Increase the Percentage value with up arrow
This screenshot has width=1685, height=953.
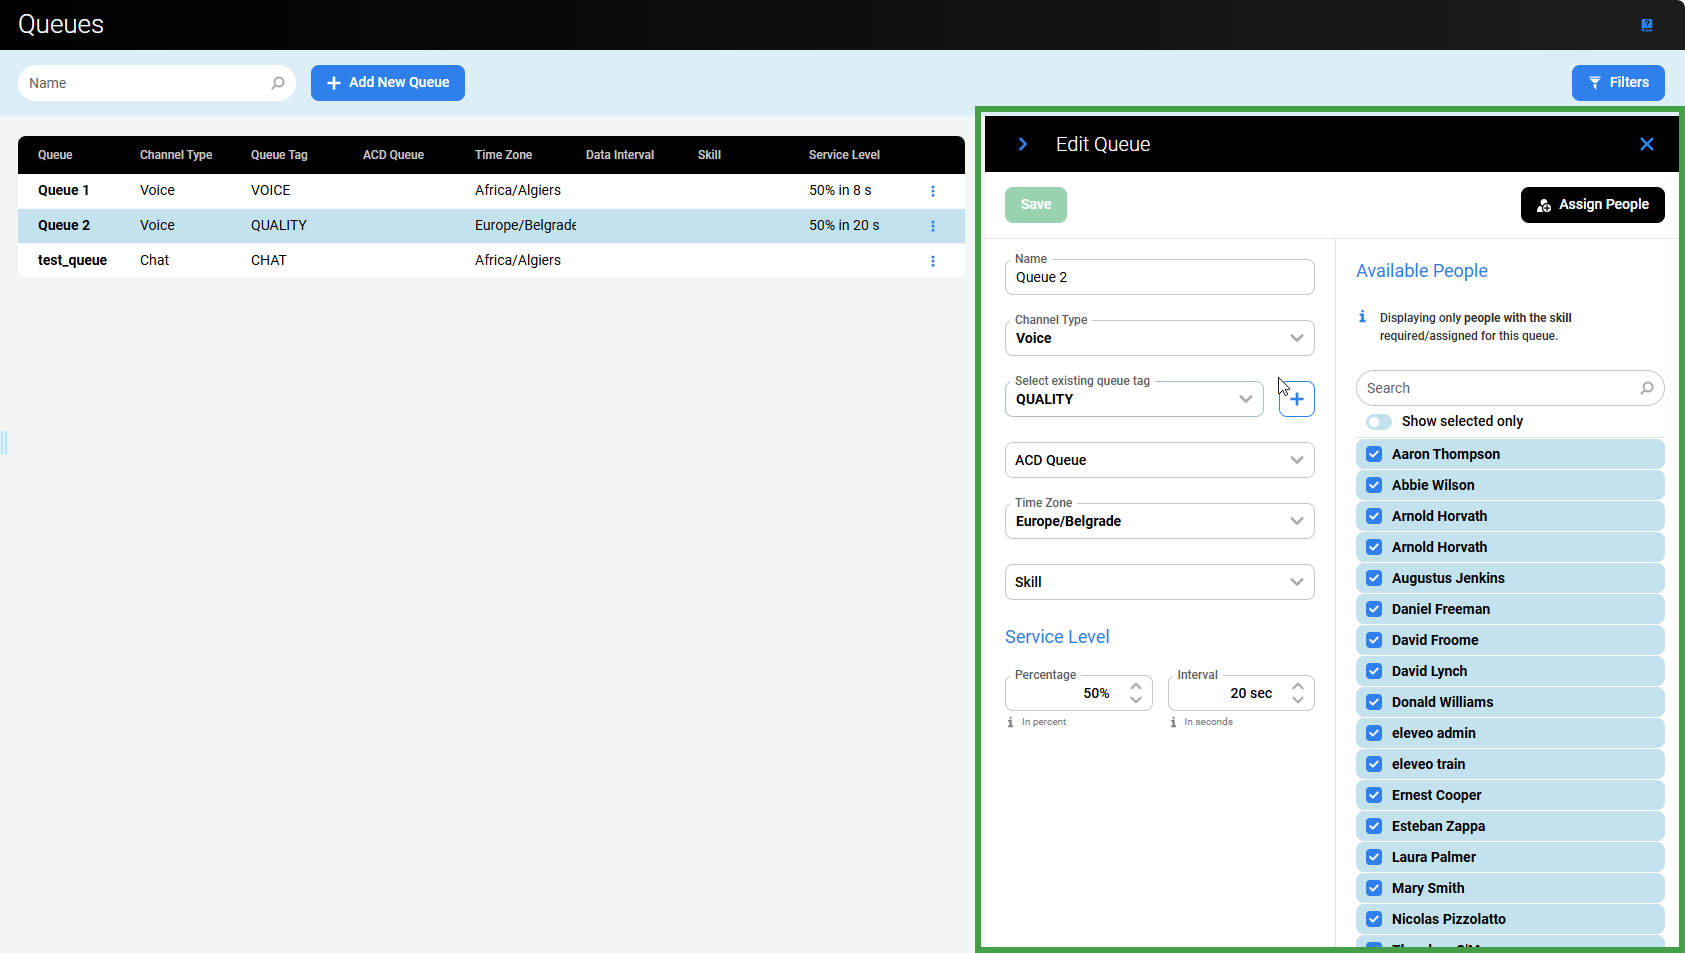pyautogui.click(x=1136, y=686)
